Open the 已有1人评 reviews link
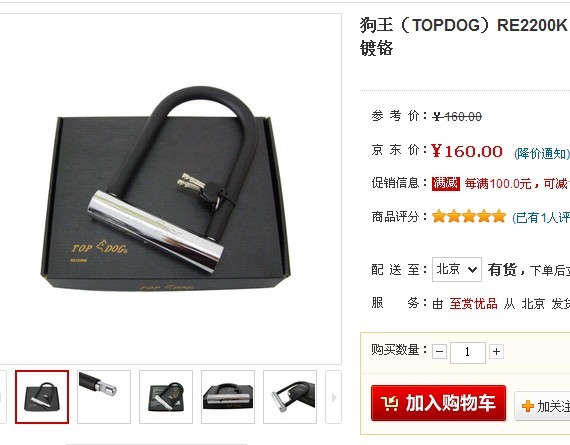 coord(541,218)
